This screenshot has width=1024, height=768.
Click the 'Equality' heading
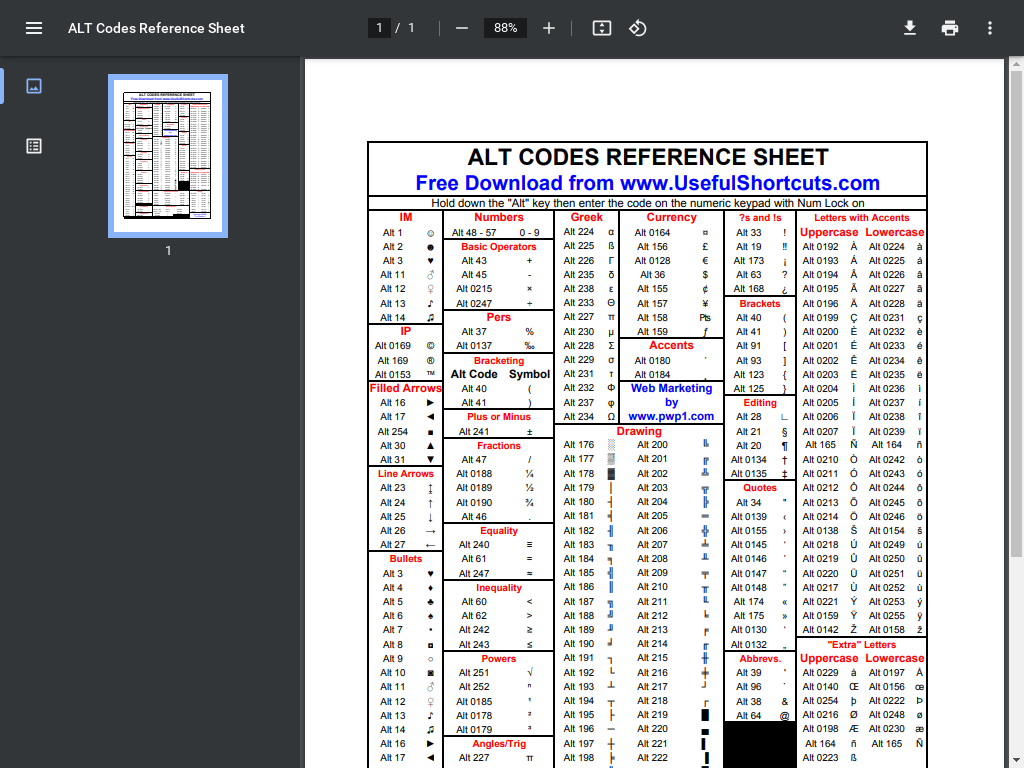(498, 531)
